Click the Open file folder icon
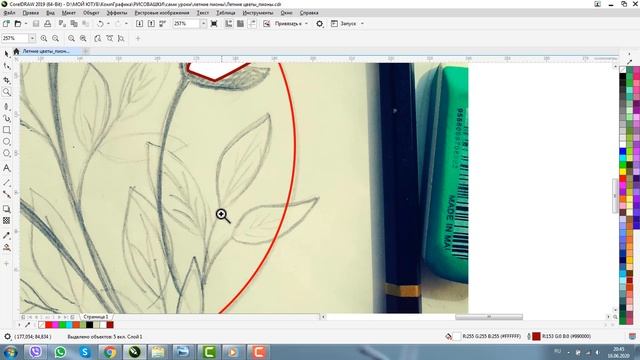 18,24
